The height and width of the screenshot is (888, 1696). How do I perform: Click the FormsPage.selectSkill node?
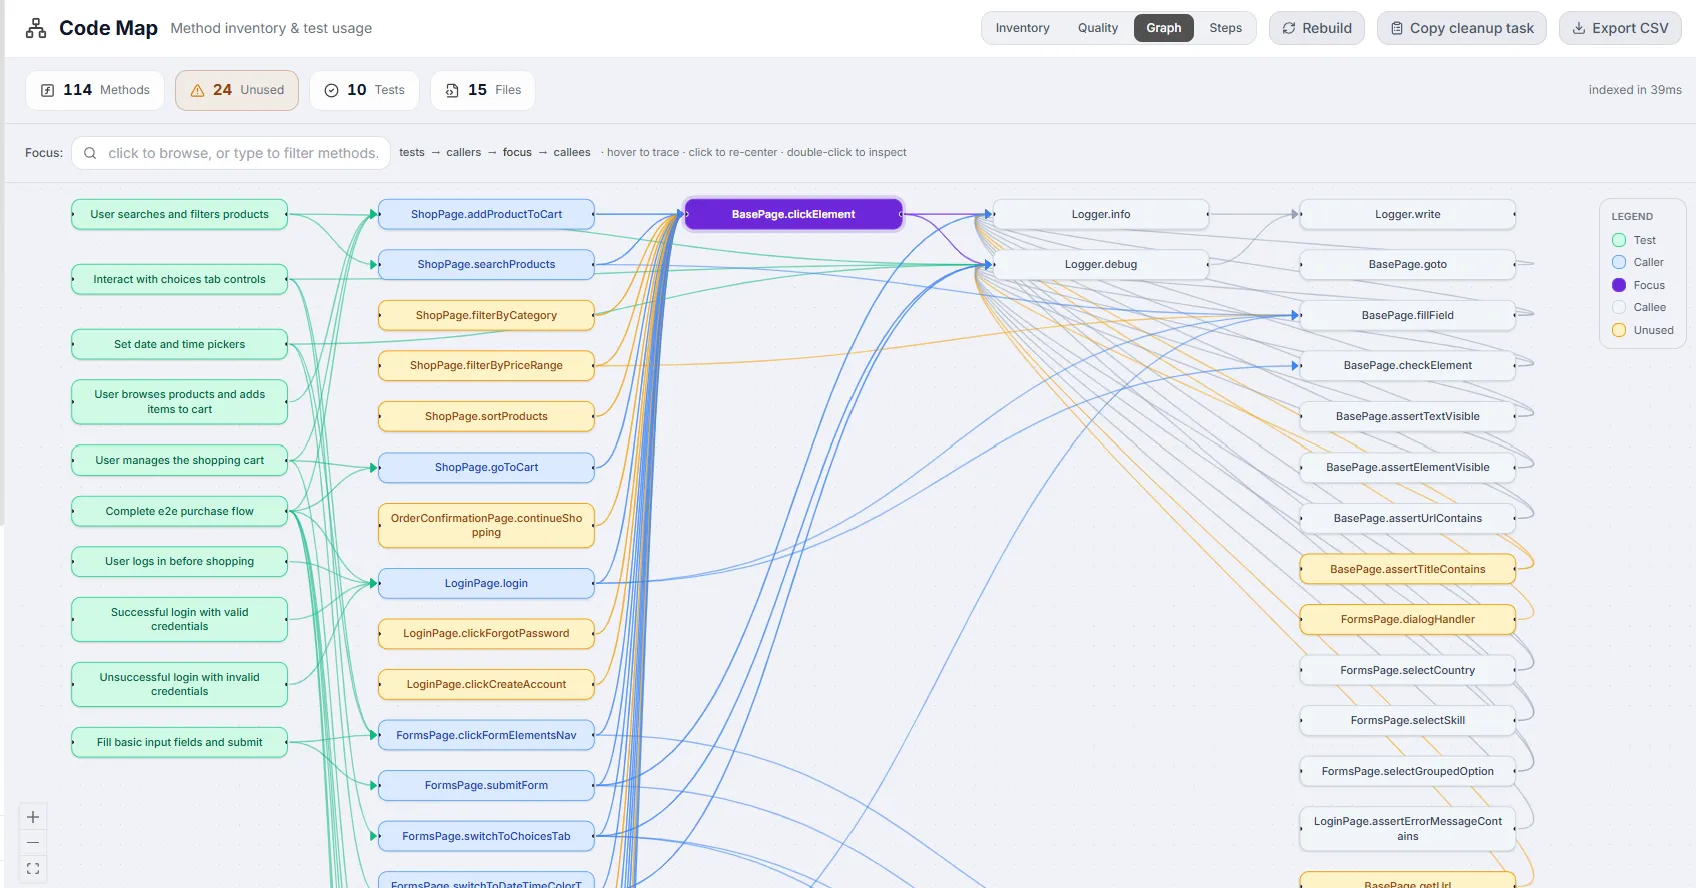point(1407,720)
